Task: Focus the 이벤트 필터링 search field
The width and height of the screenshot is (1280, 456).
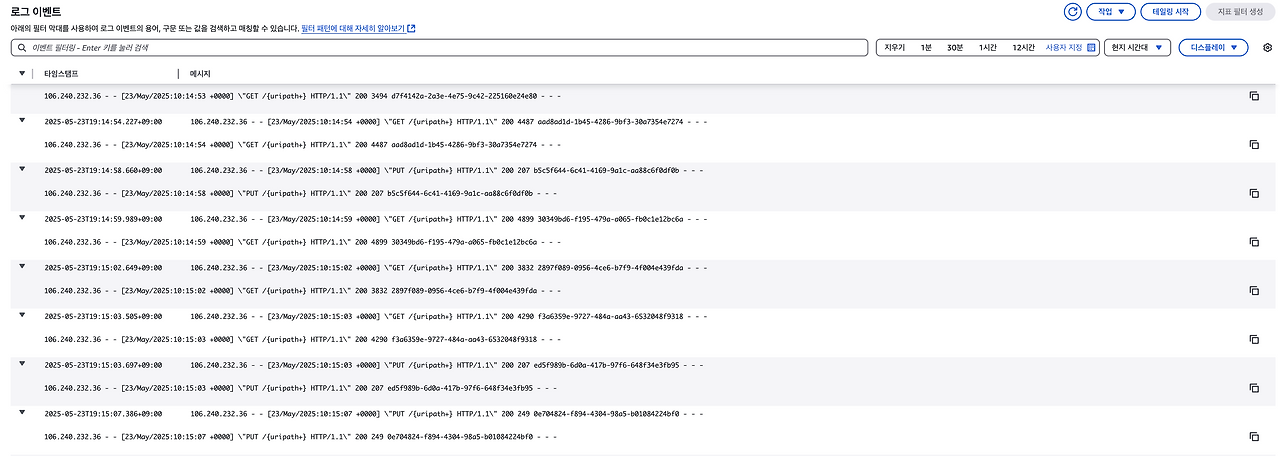Action: [439, 47]
